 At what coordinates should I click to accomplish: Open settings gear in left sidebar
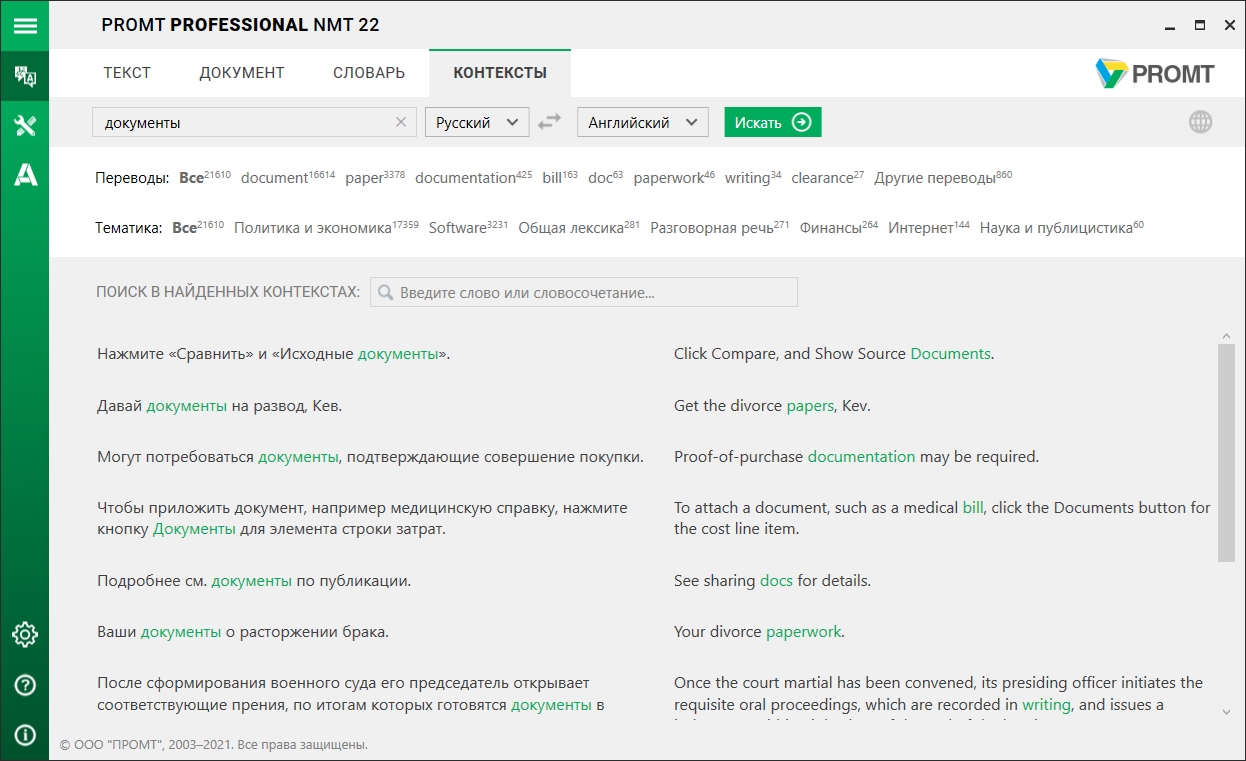point(24,634)
